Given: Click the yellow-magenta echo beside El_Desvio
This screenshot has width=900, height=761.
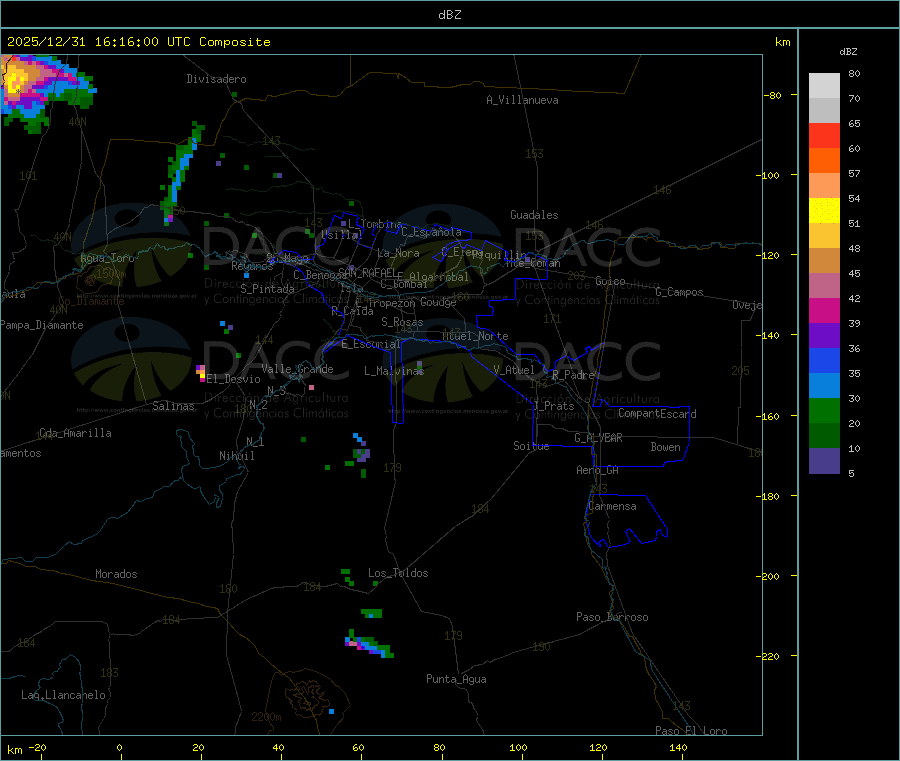Looking at the screenshot, I should tap(201, 372).
